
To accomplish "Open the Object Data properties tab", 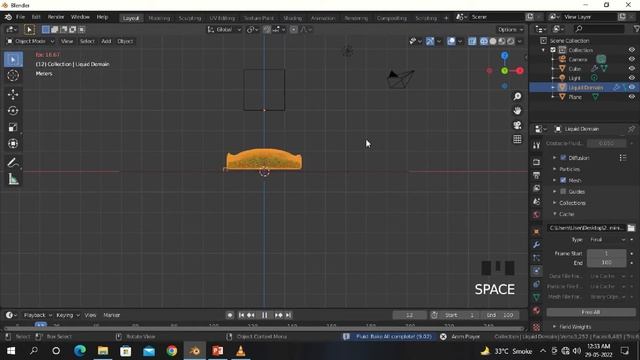I will click(536, 297).
